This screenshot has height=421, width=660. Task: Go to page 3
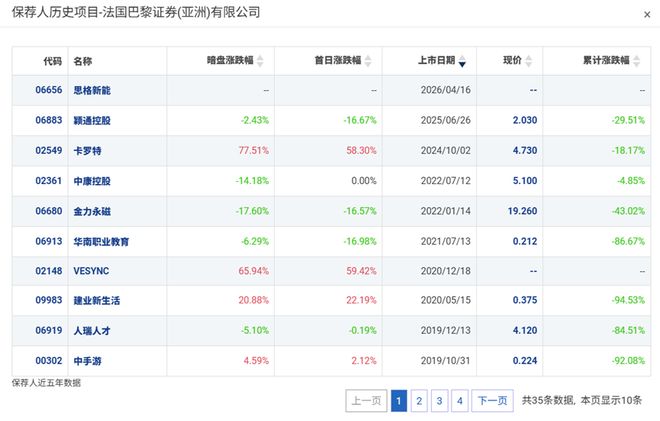coord(439,401)
